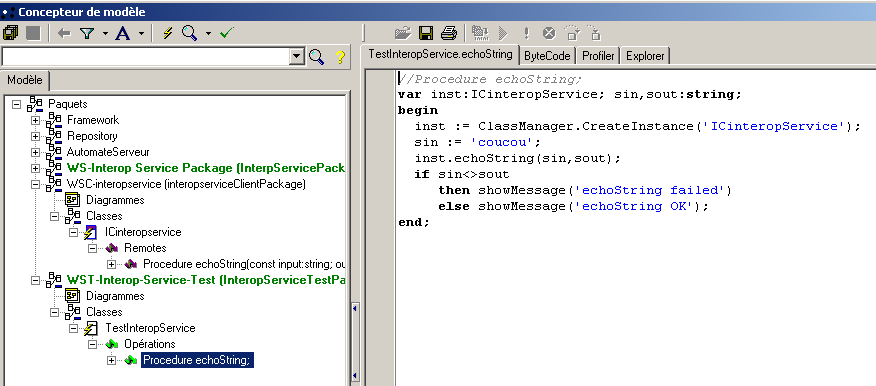Select WST-Interop-Service-Test package

(x=206, y=280)
